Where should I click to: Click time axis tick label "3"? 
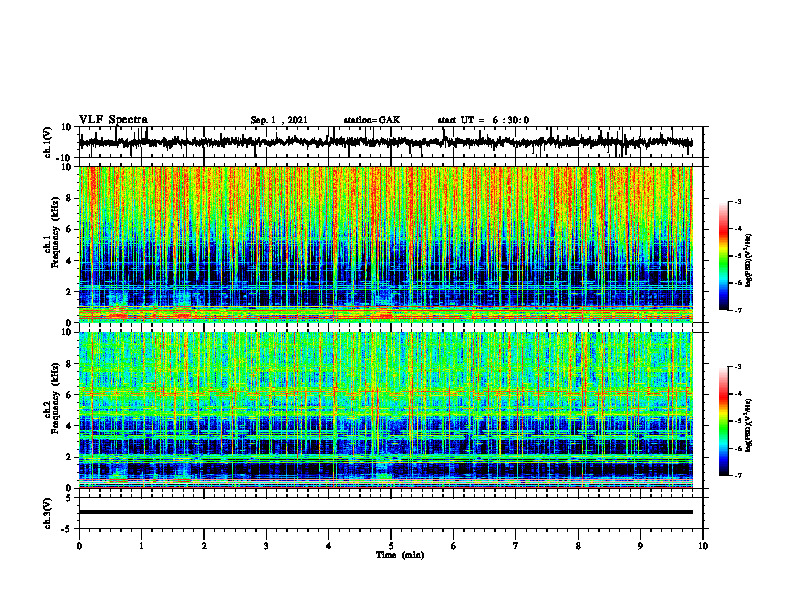(x=266, y=546)
